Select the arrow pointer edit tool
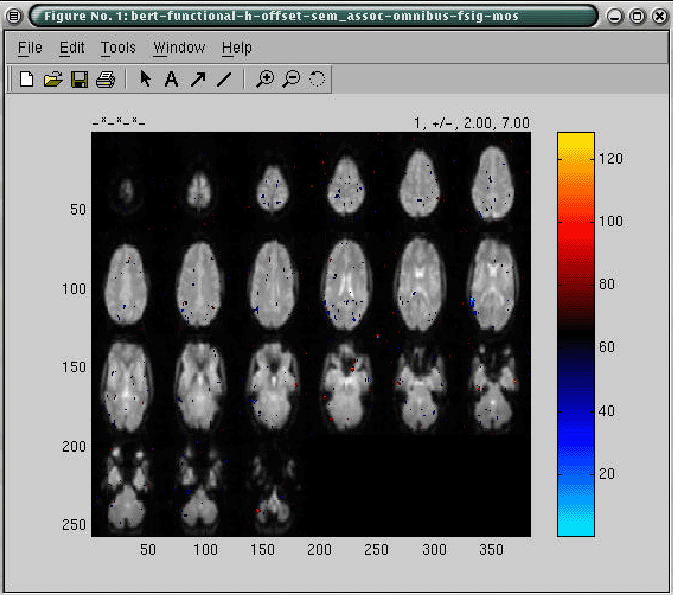The width and height of the screenshot is (673, 595). click(145, 80)
